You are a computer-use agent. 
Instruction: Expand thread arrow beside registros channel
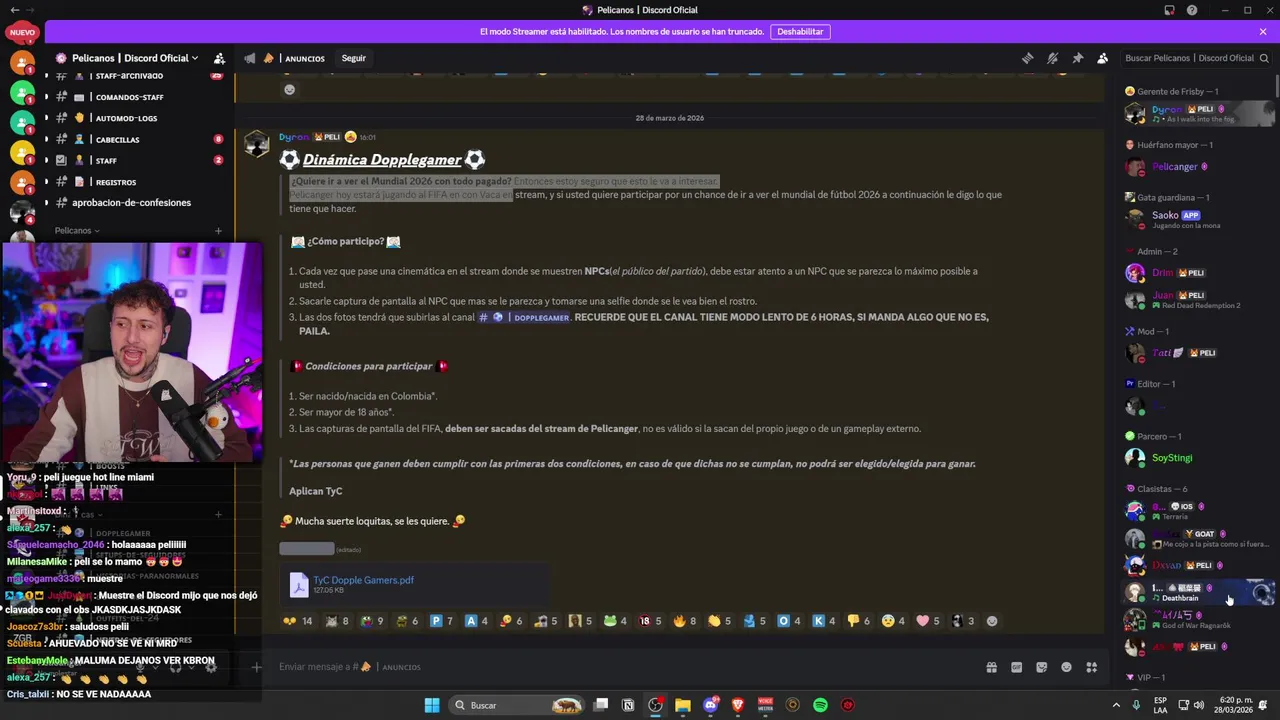[46, 182]
